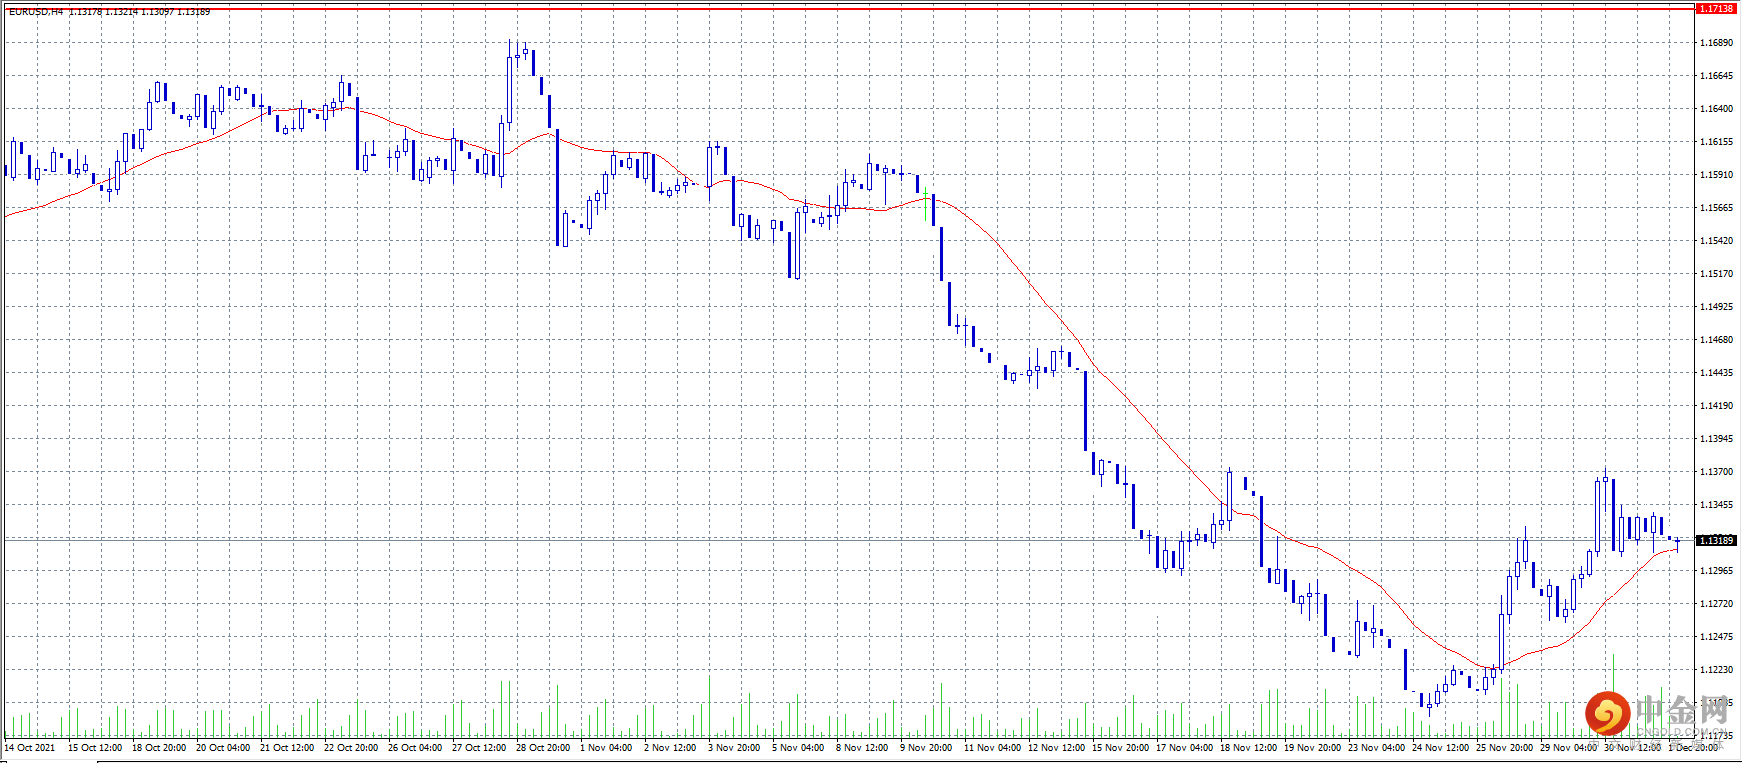This screenshot has width=1742, height=763.
Task: Click the 24 Nov 12:00 time axis label
Action: [1441, 748]
